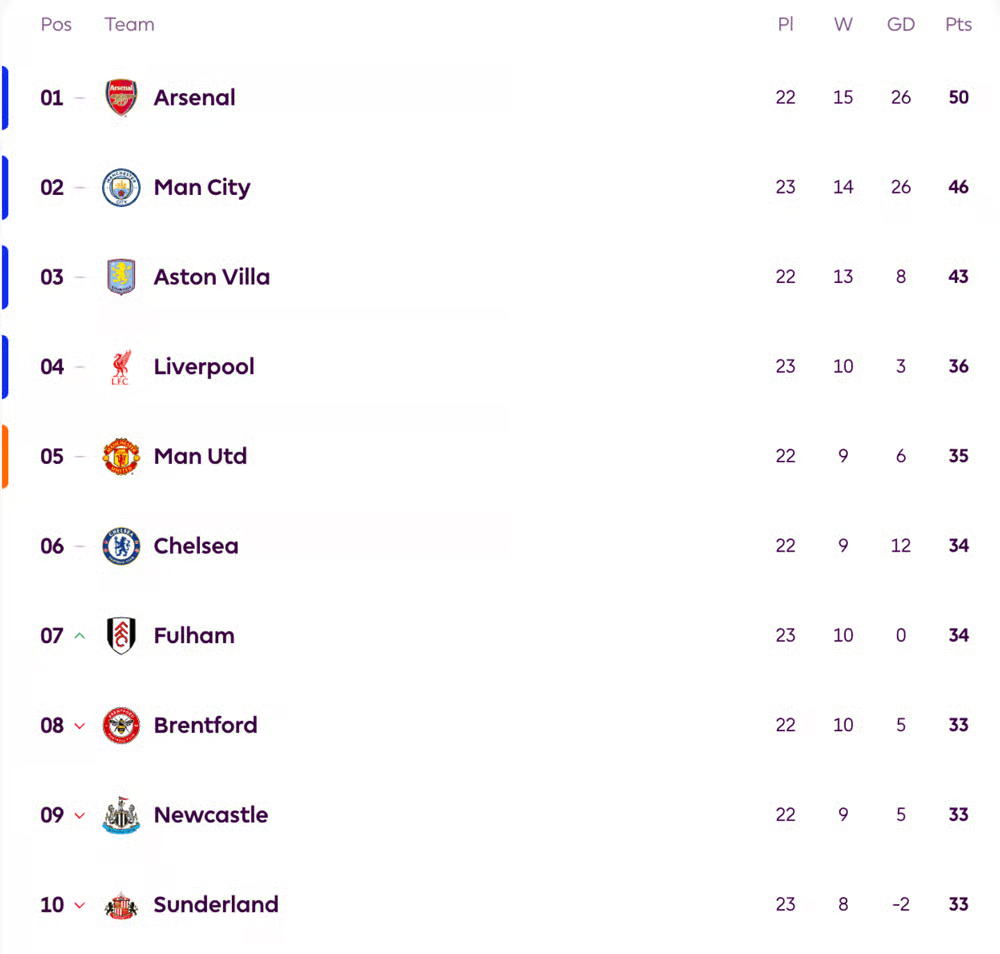Sort the table by the Pl column
This screenshot has height=954, width=1000.
click(x=786, y=24)
